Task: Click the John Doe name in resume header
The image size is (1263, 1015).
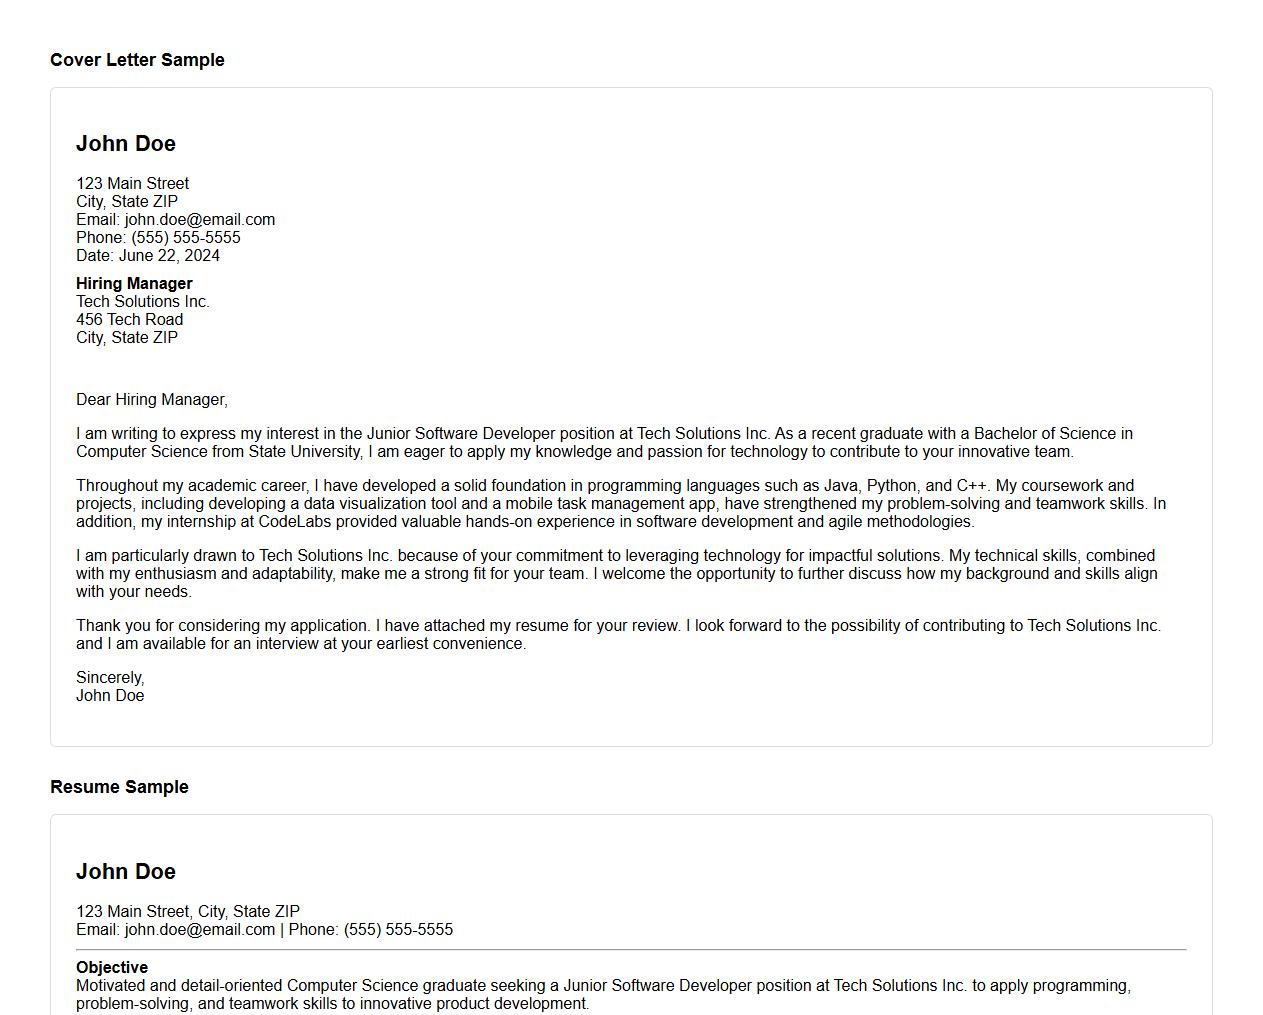Action: (x=126, y=872)
